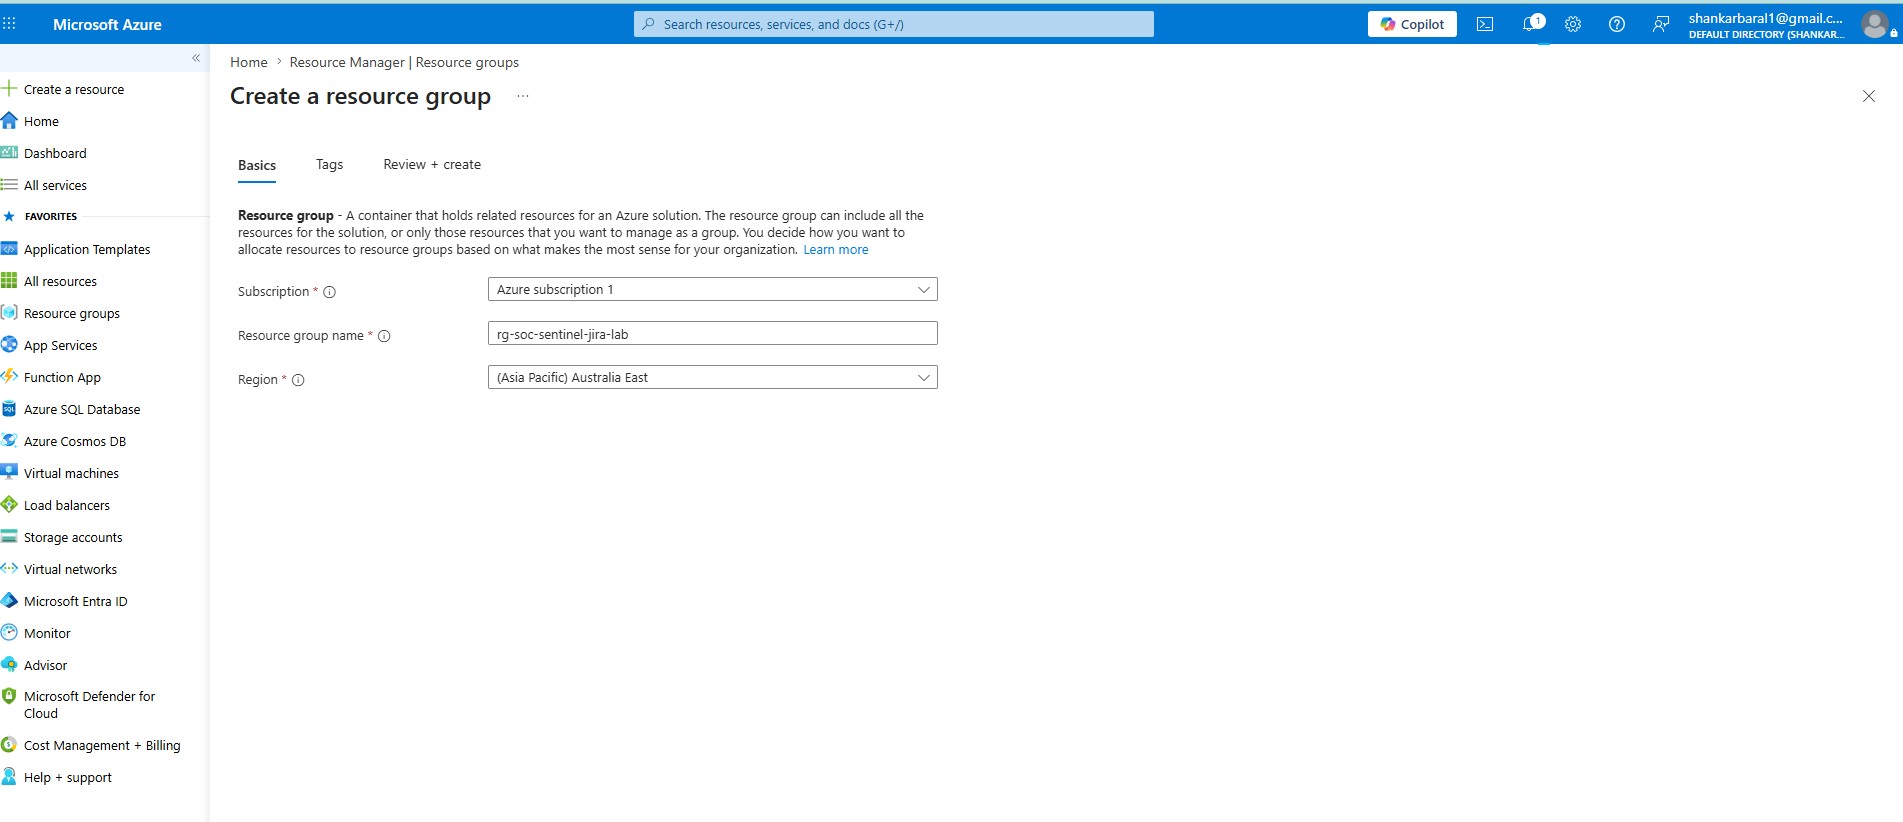This screenshot has height=822, width=1903.
Task: Open the All services label in the sidebar
Action: [55, 185]
